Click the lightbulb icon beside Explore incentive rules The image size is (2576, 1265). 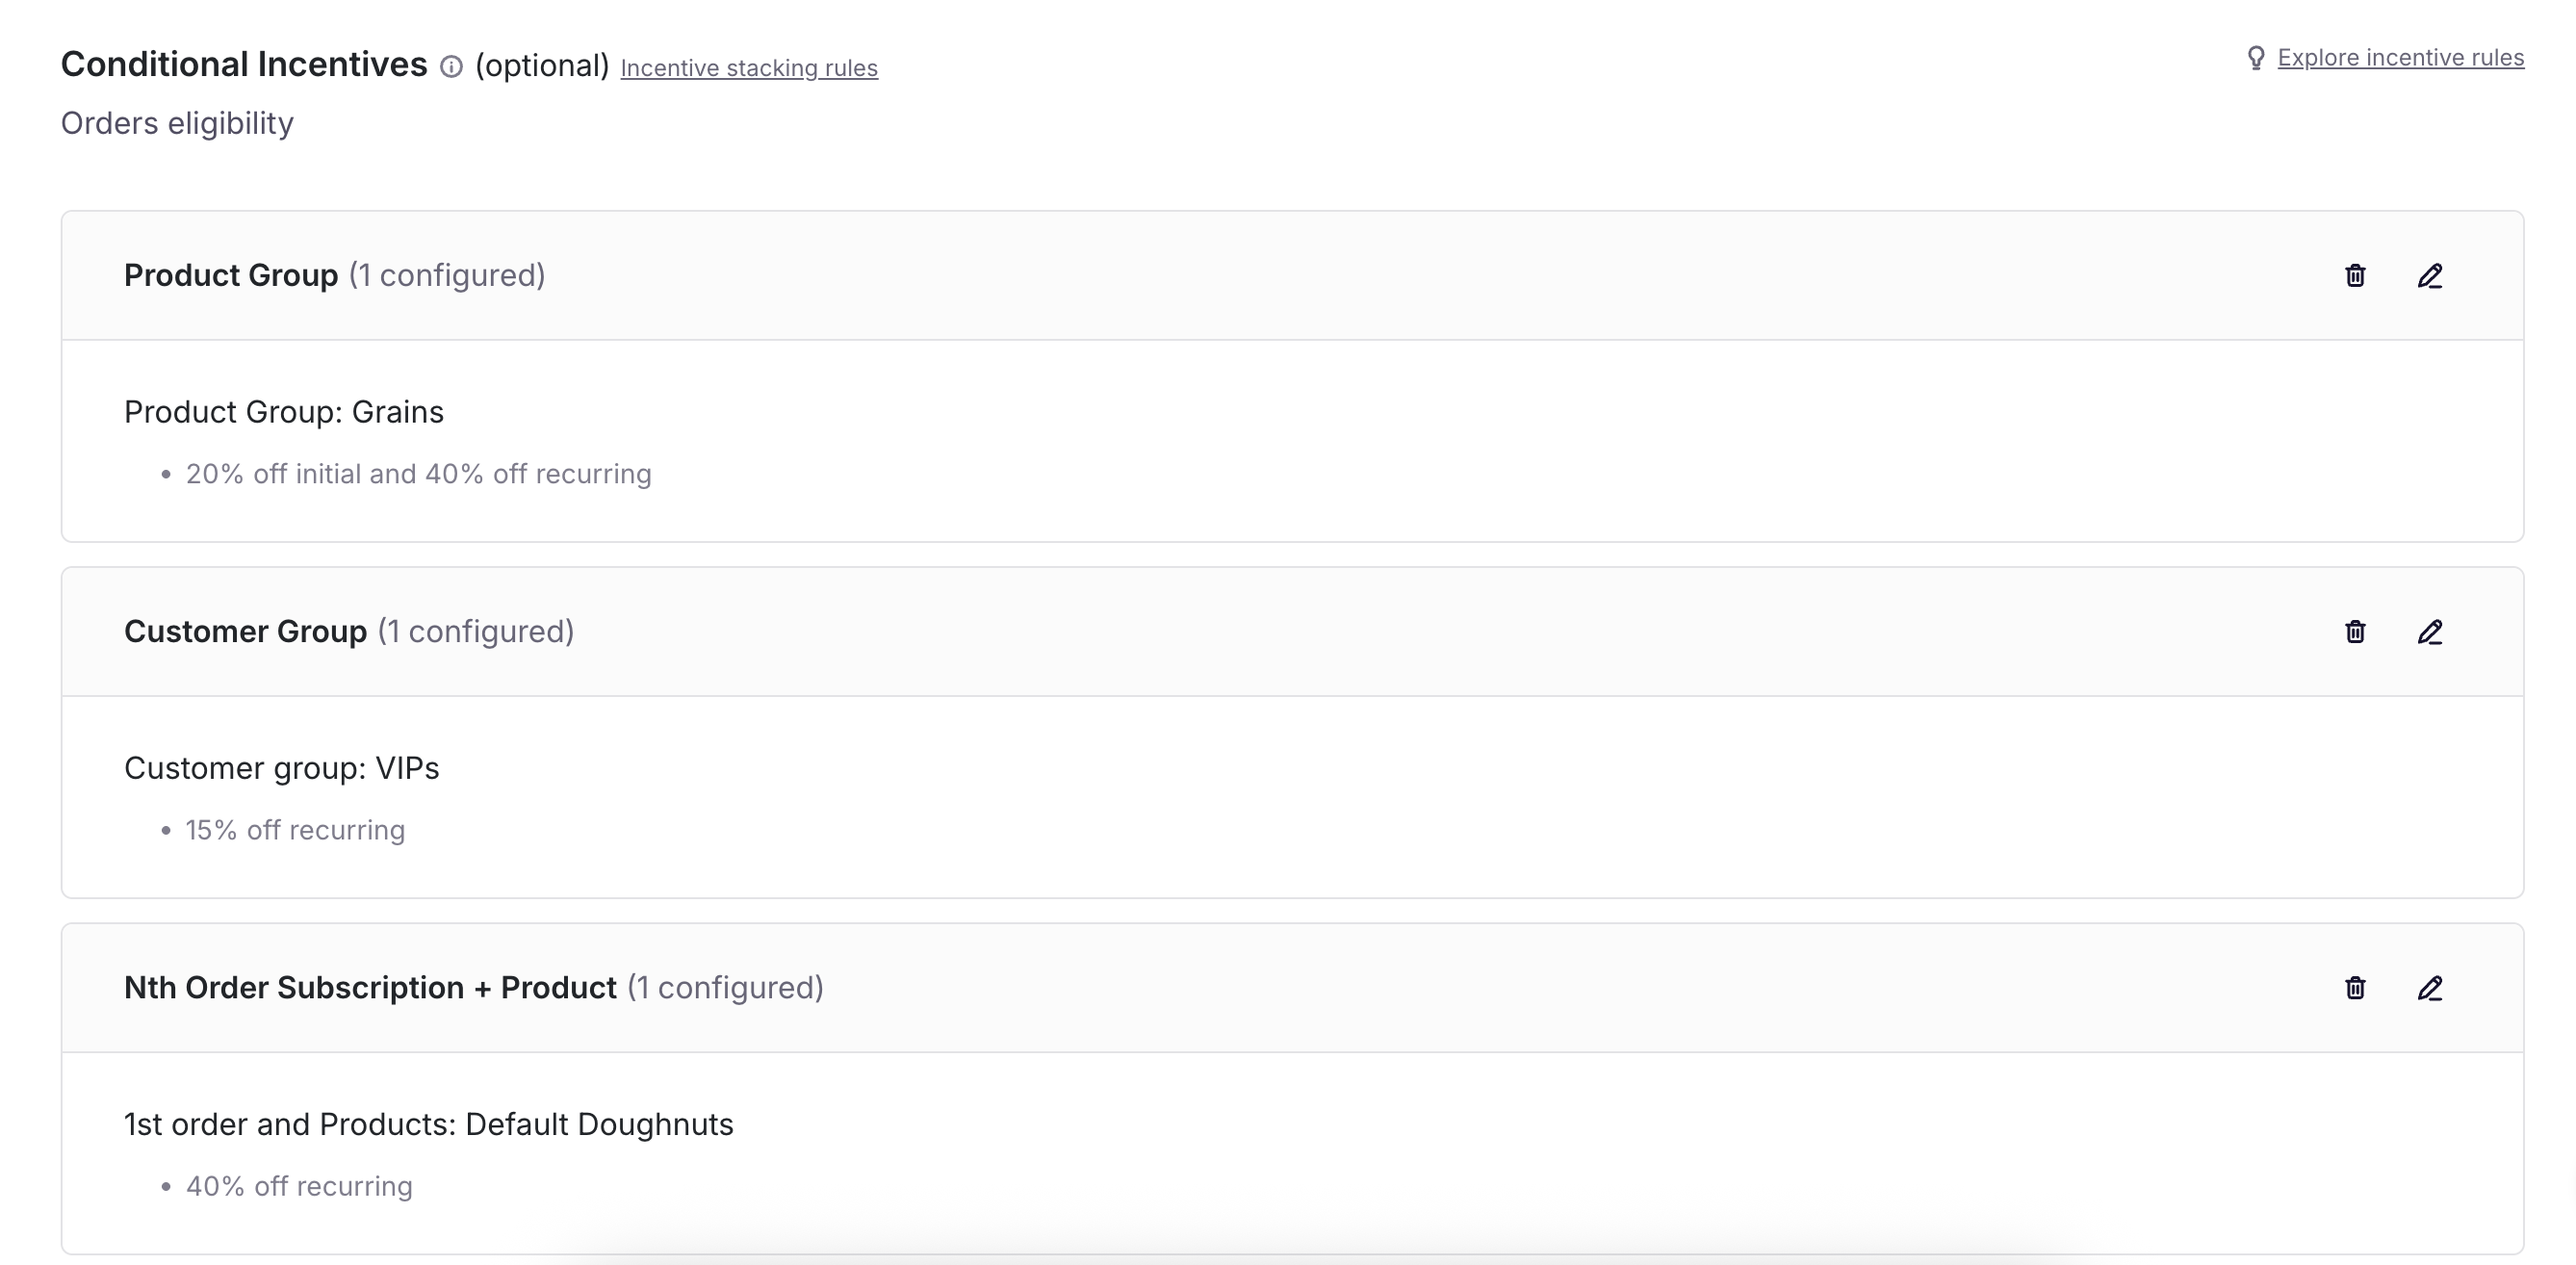pos(2256,58)
